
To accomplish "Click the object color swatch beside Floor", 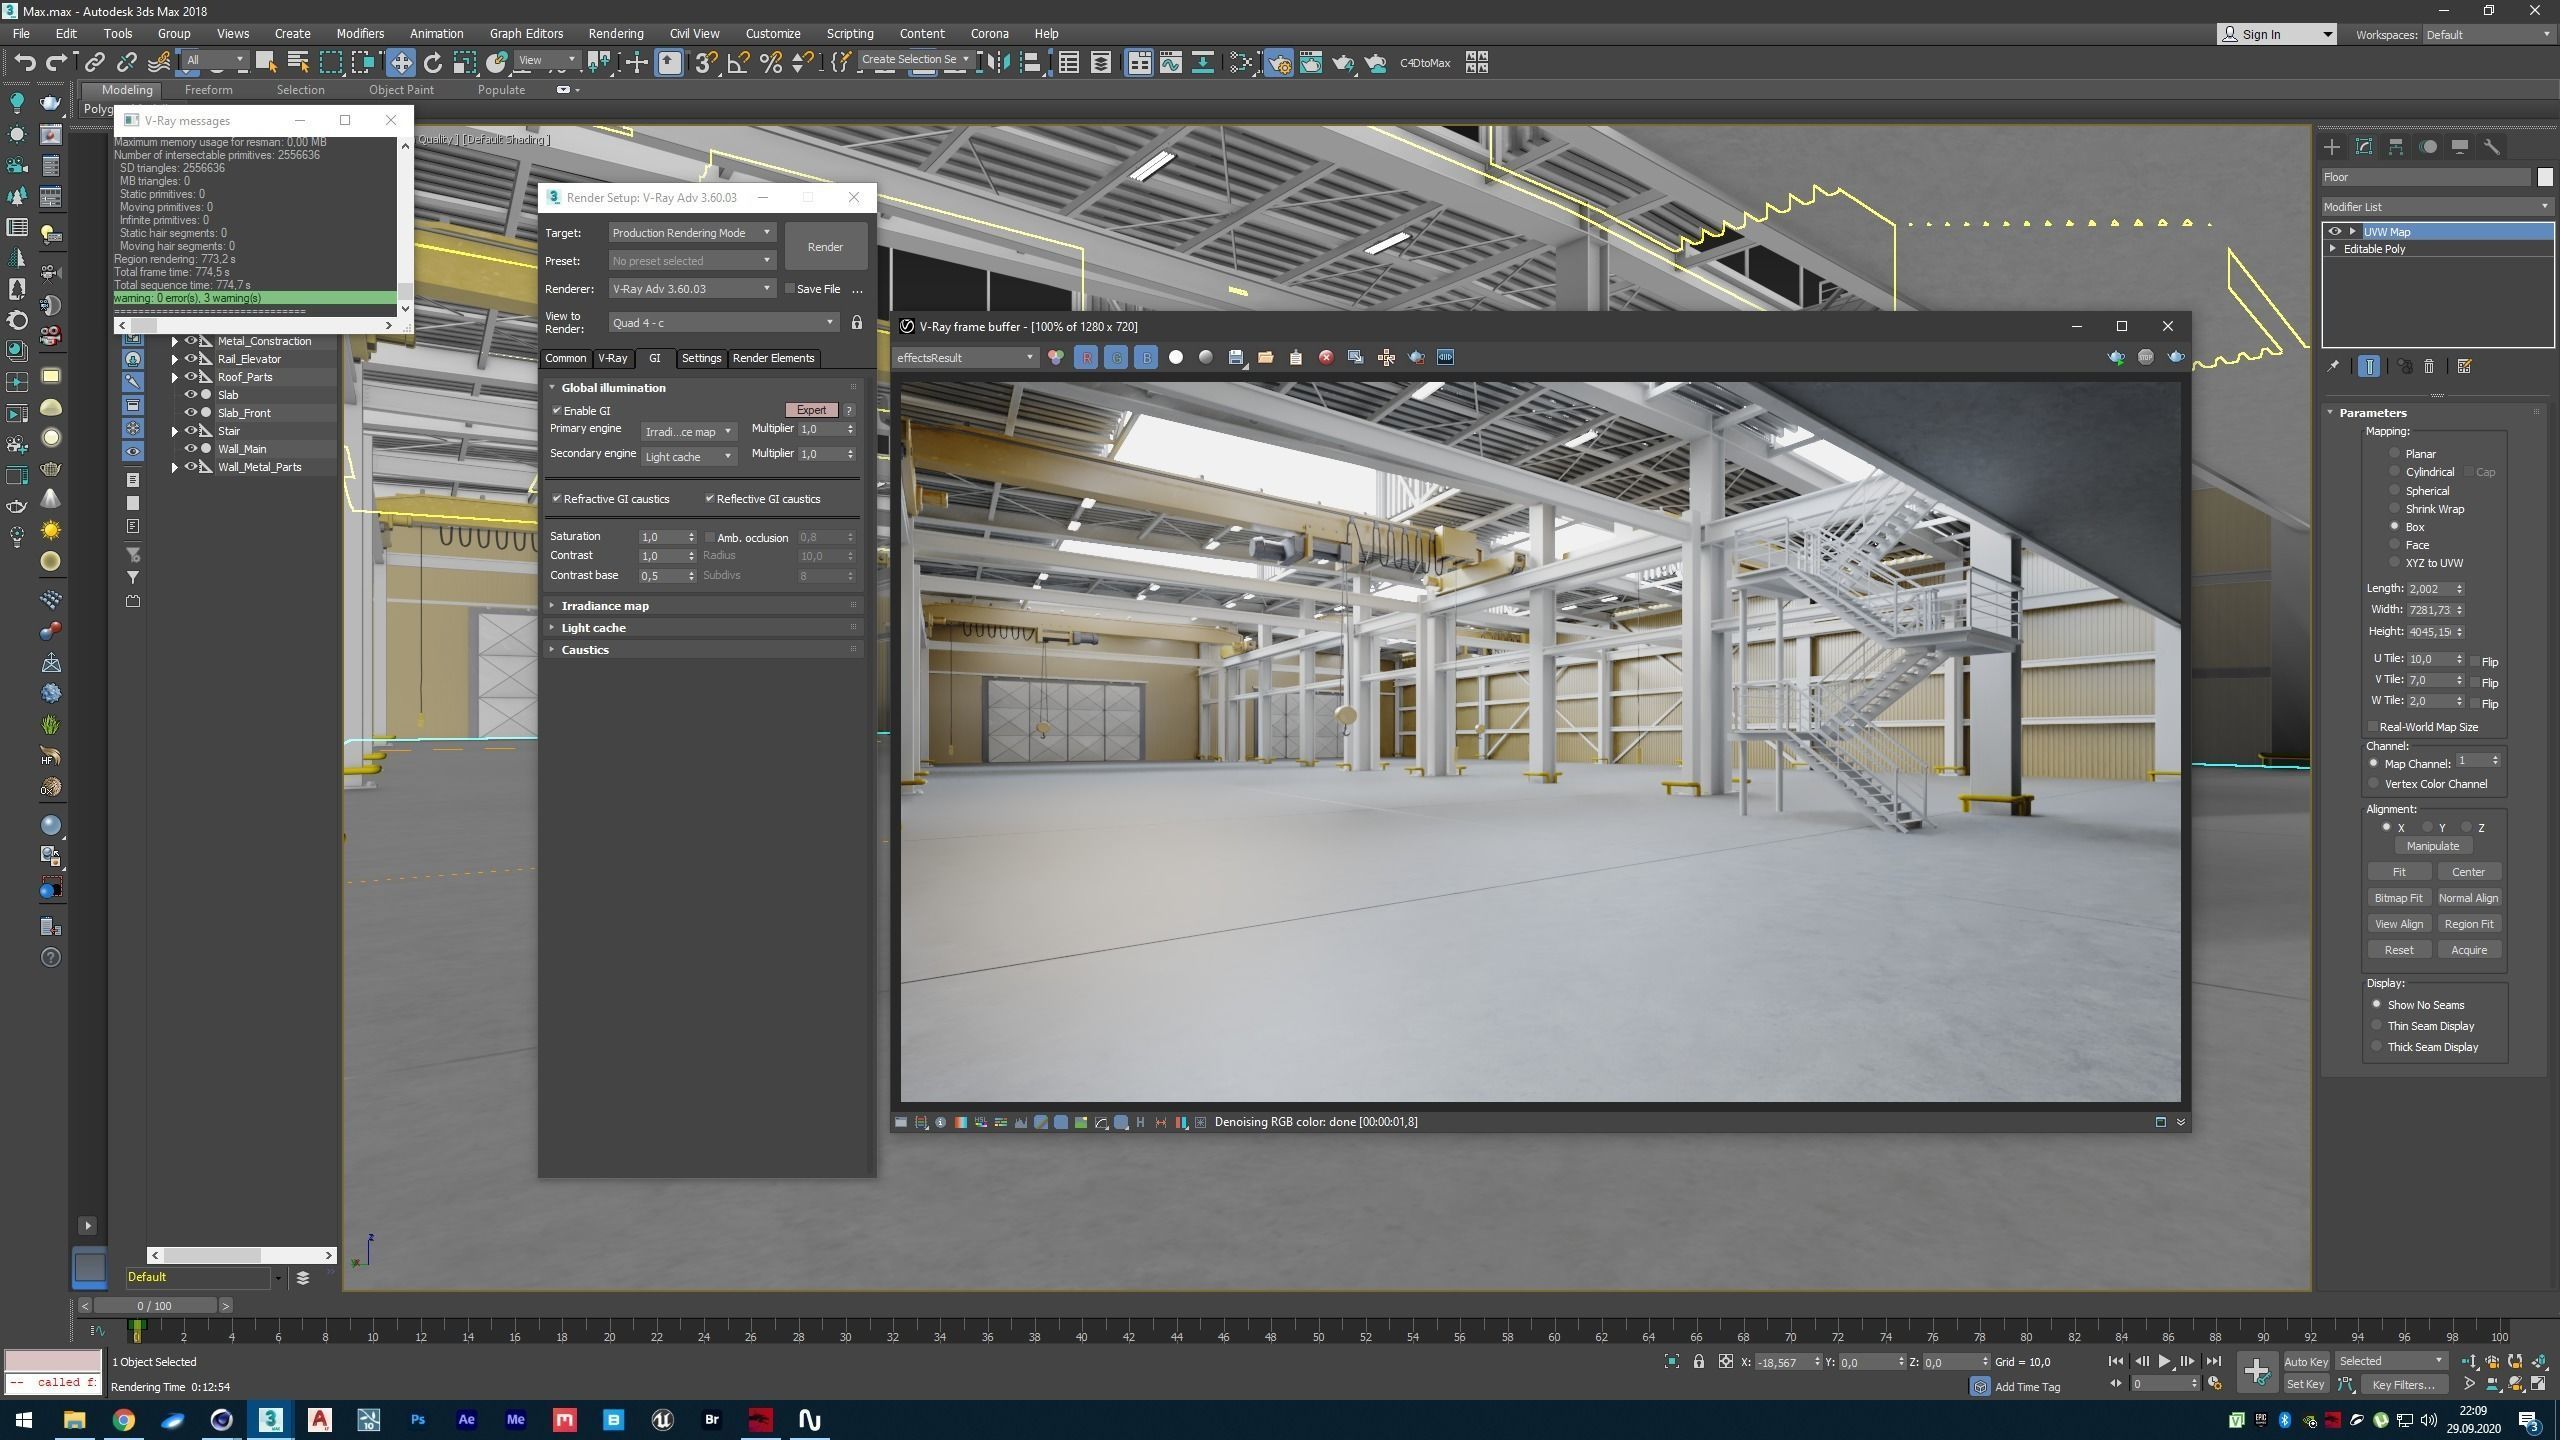I will (2545, 177).
